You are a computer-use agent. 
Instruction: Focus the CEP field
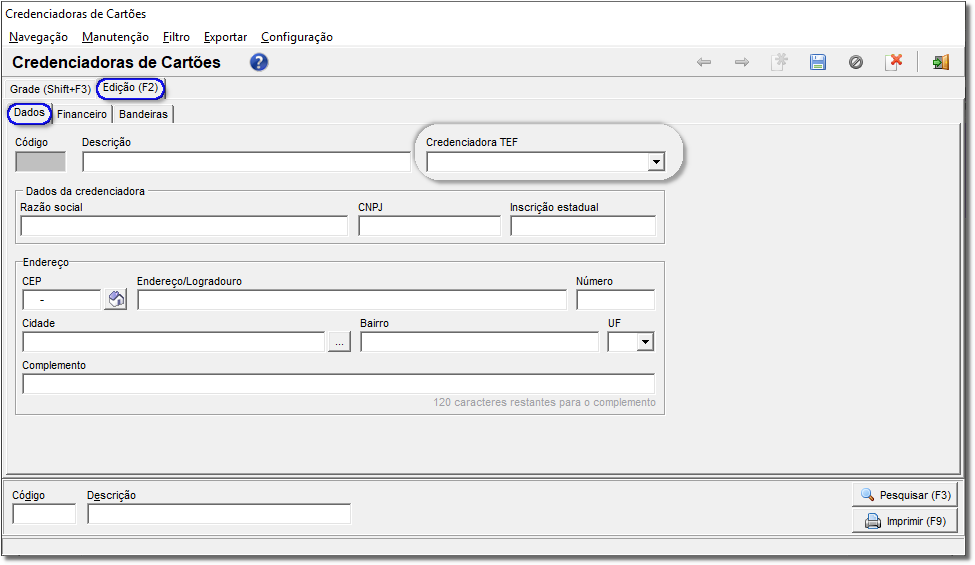(x=62, y=300)
